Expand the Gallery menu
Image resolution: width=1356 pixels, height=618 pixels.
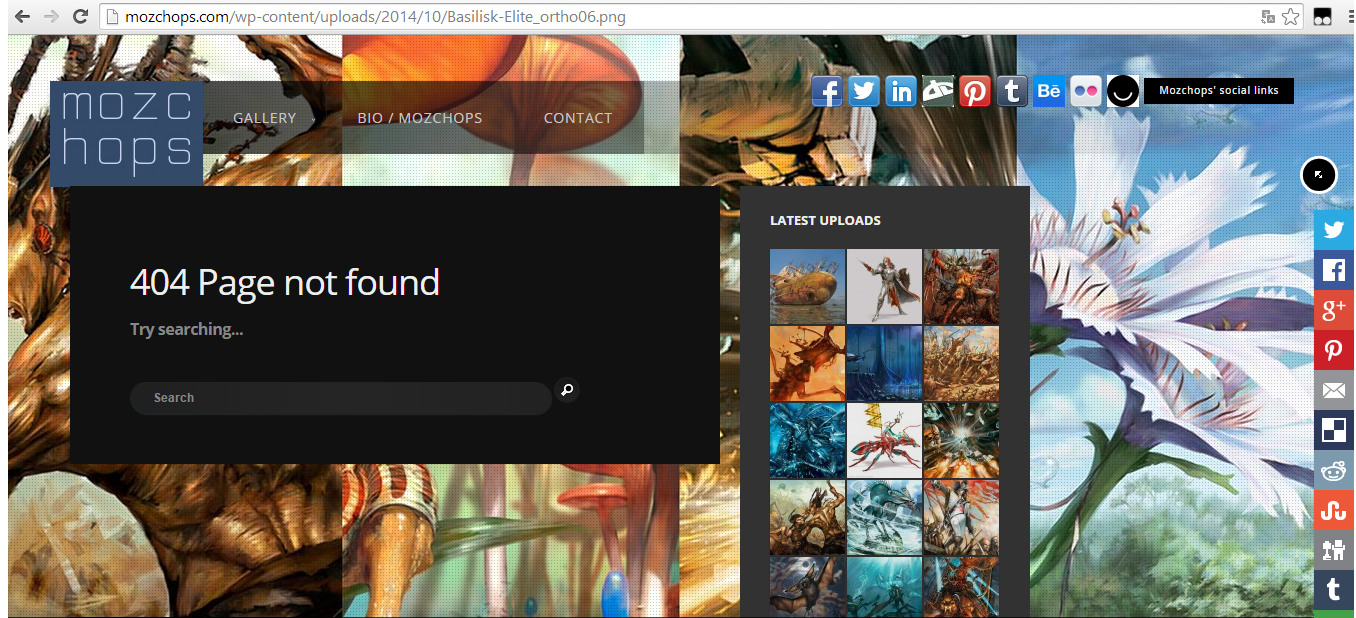coord(264,118)
